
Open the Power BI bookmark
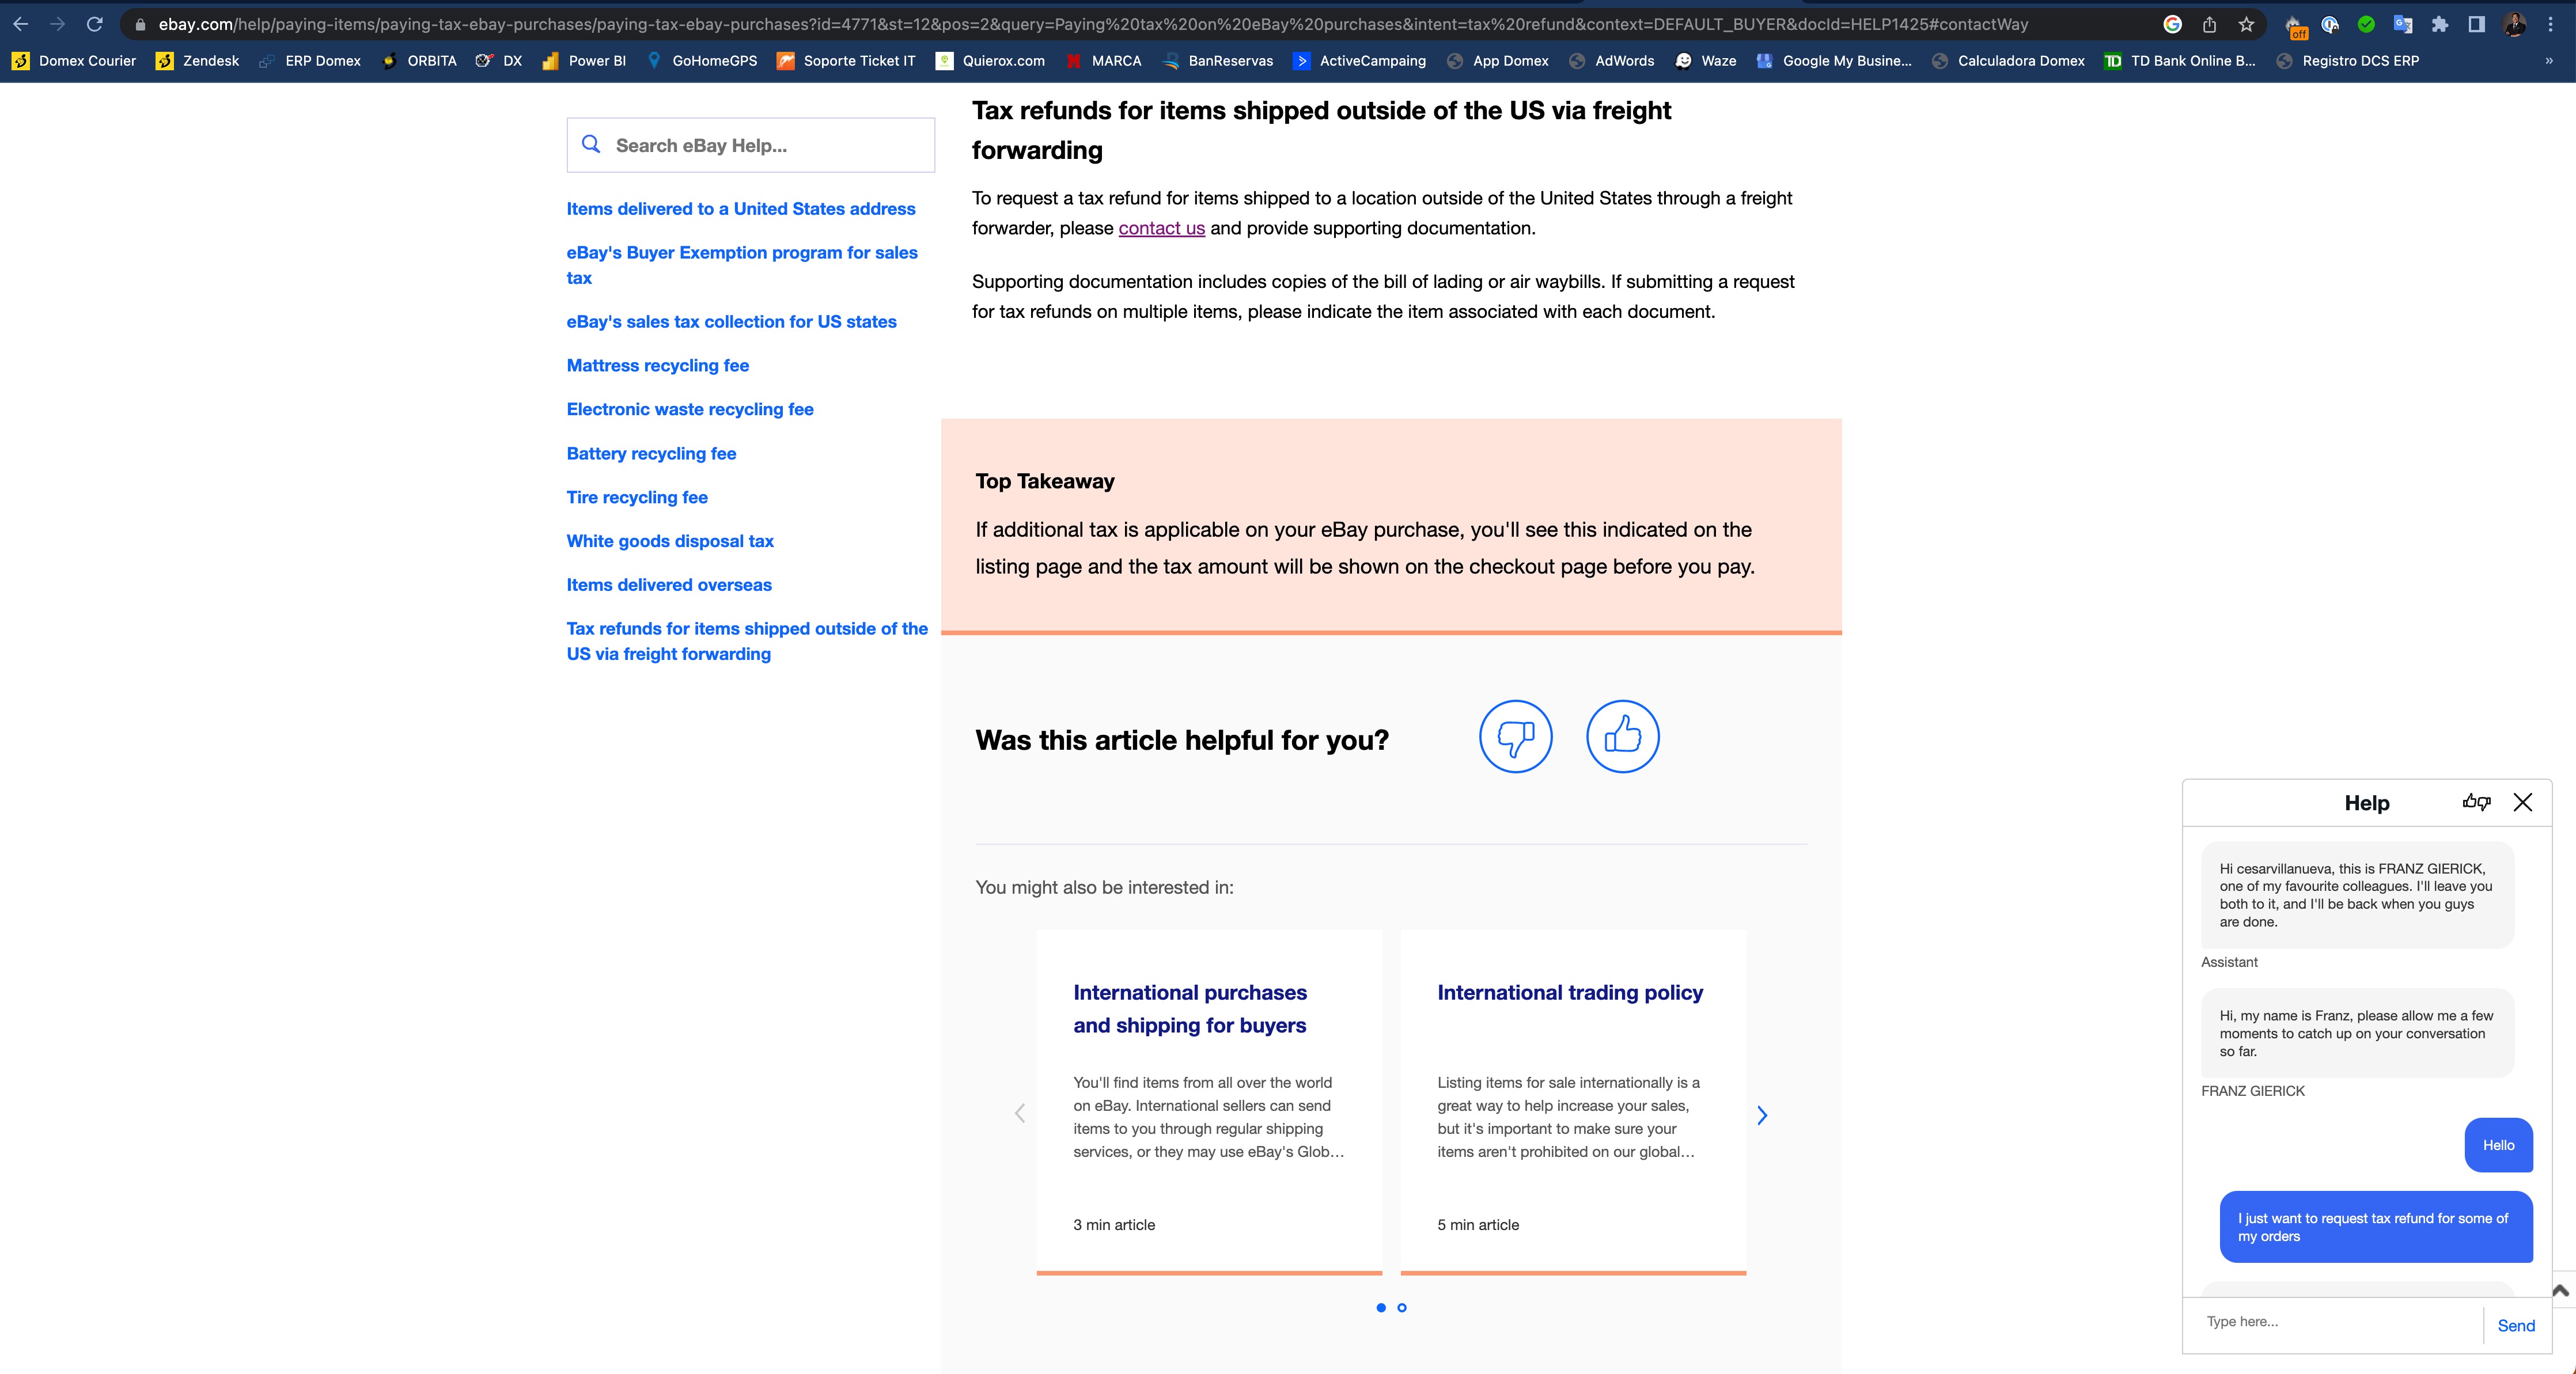click(584, 61)
